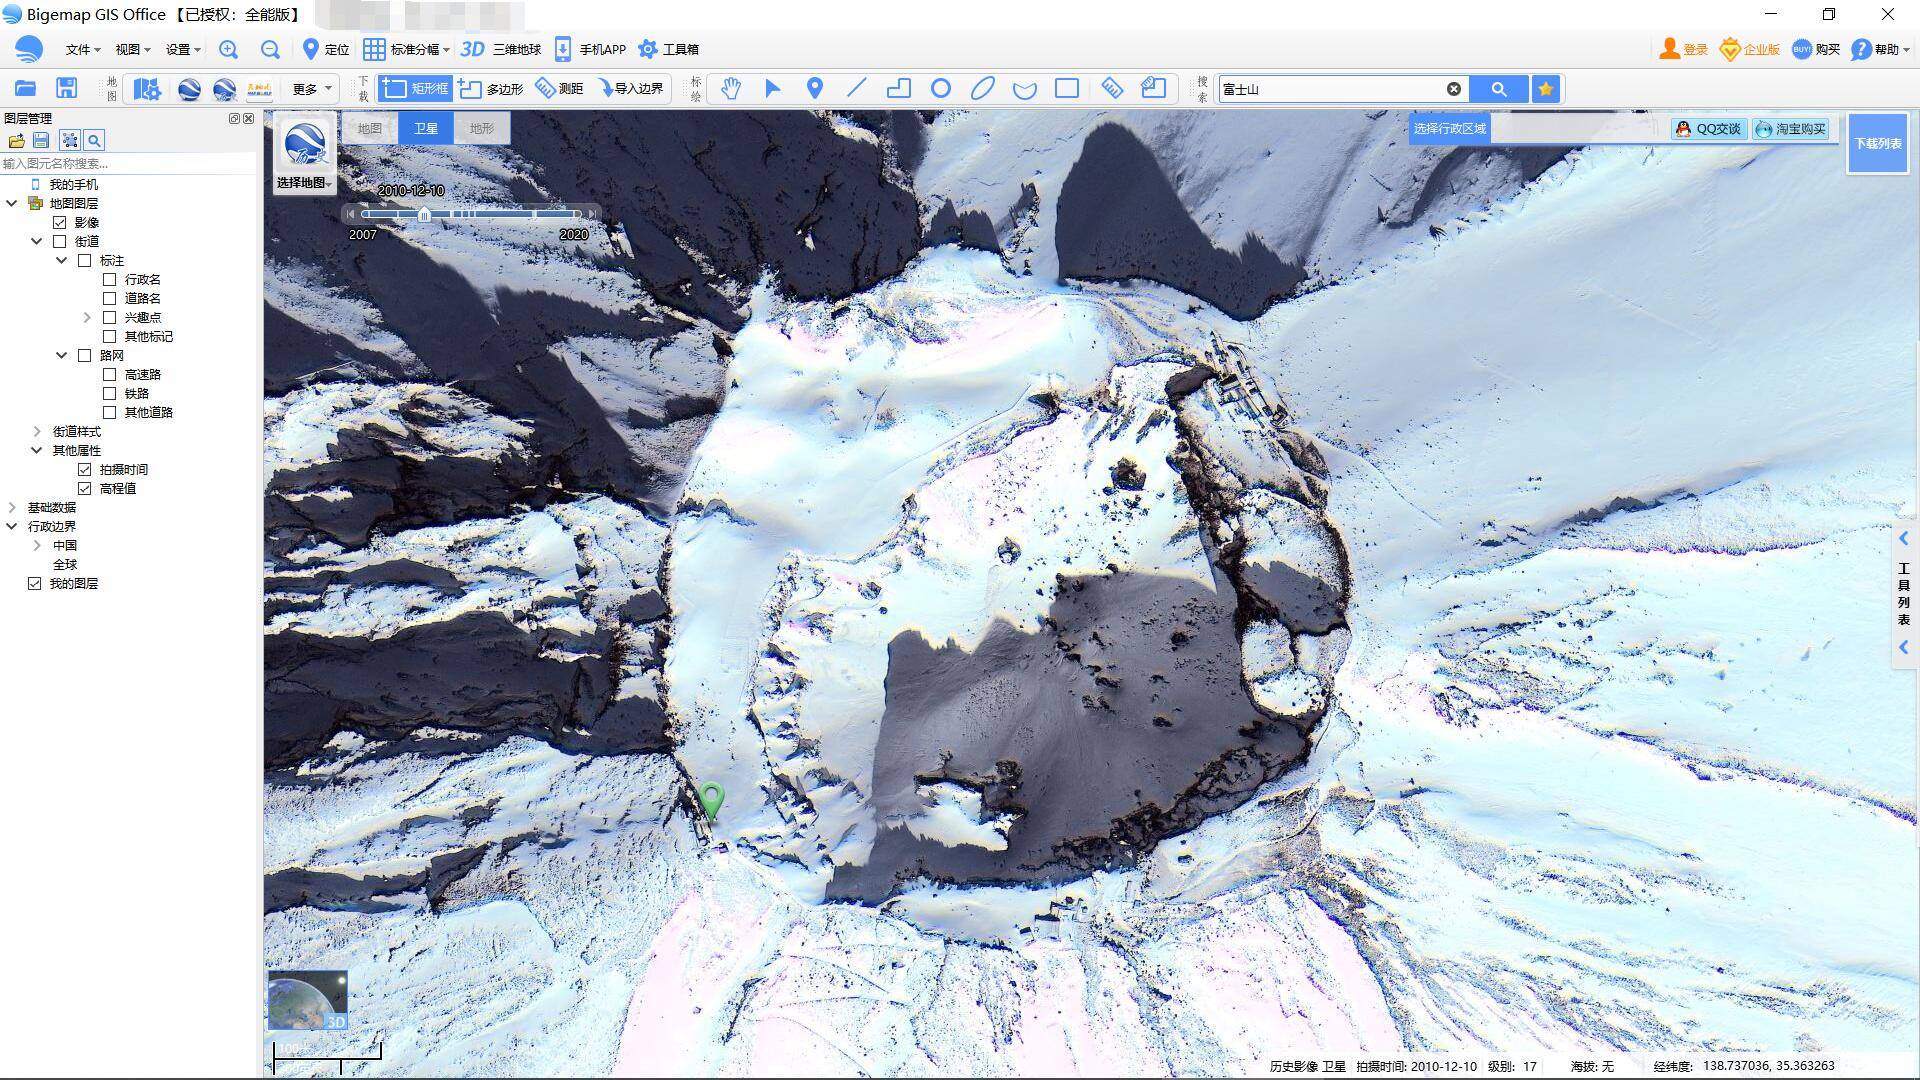The height and width of the screenshot is (1080, 1920).
Task: Enable the 道路名 checkbox
Action: click(110, 298)
